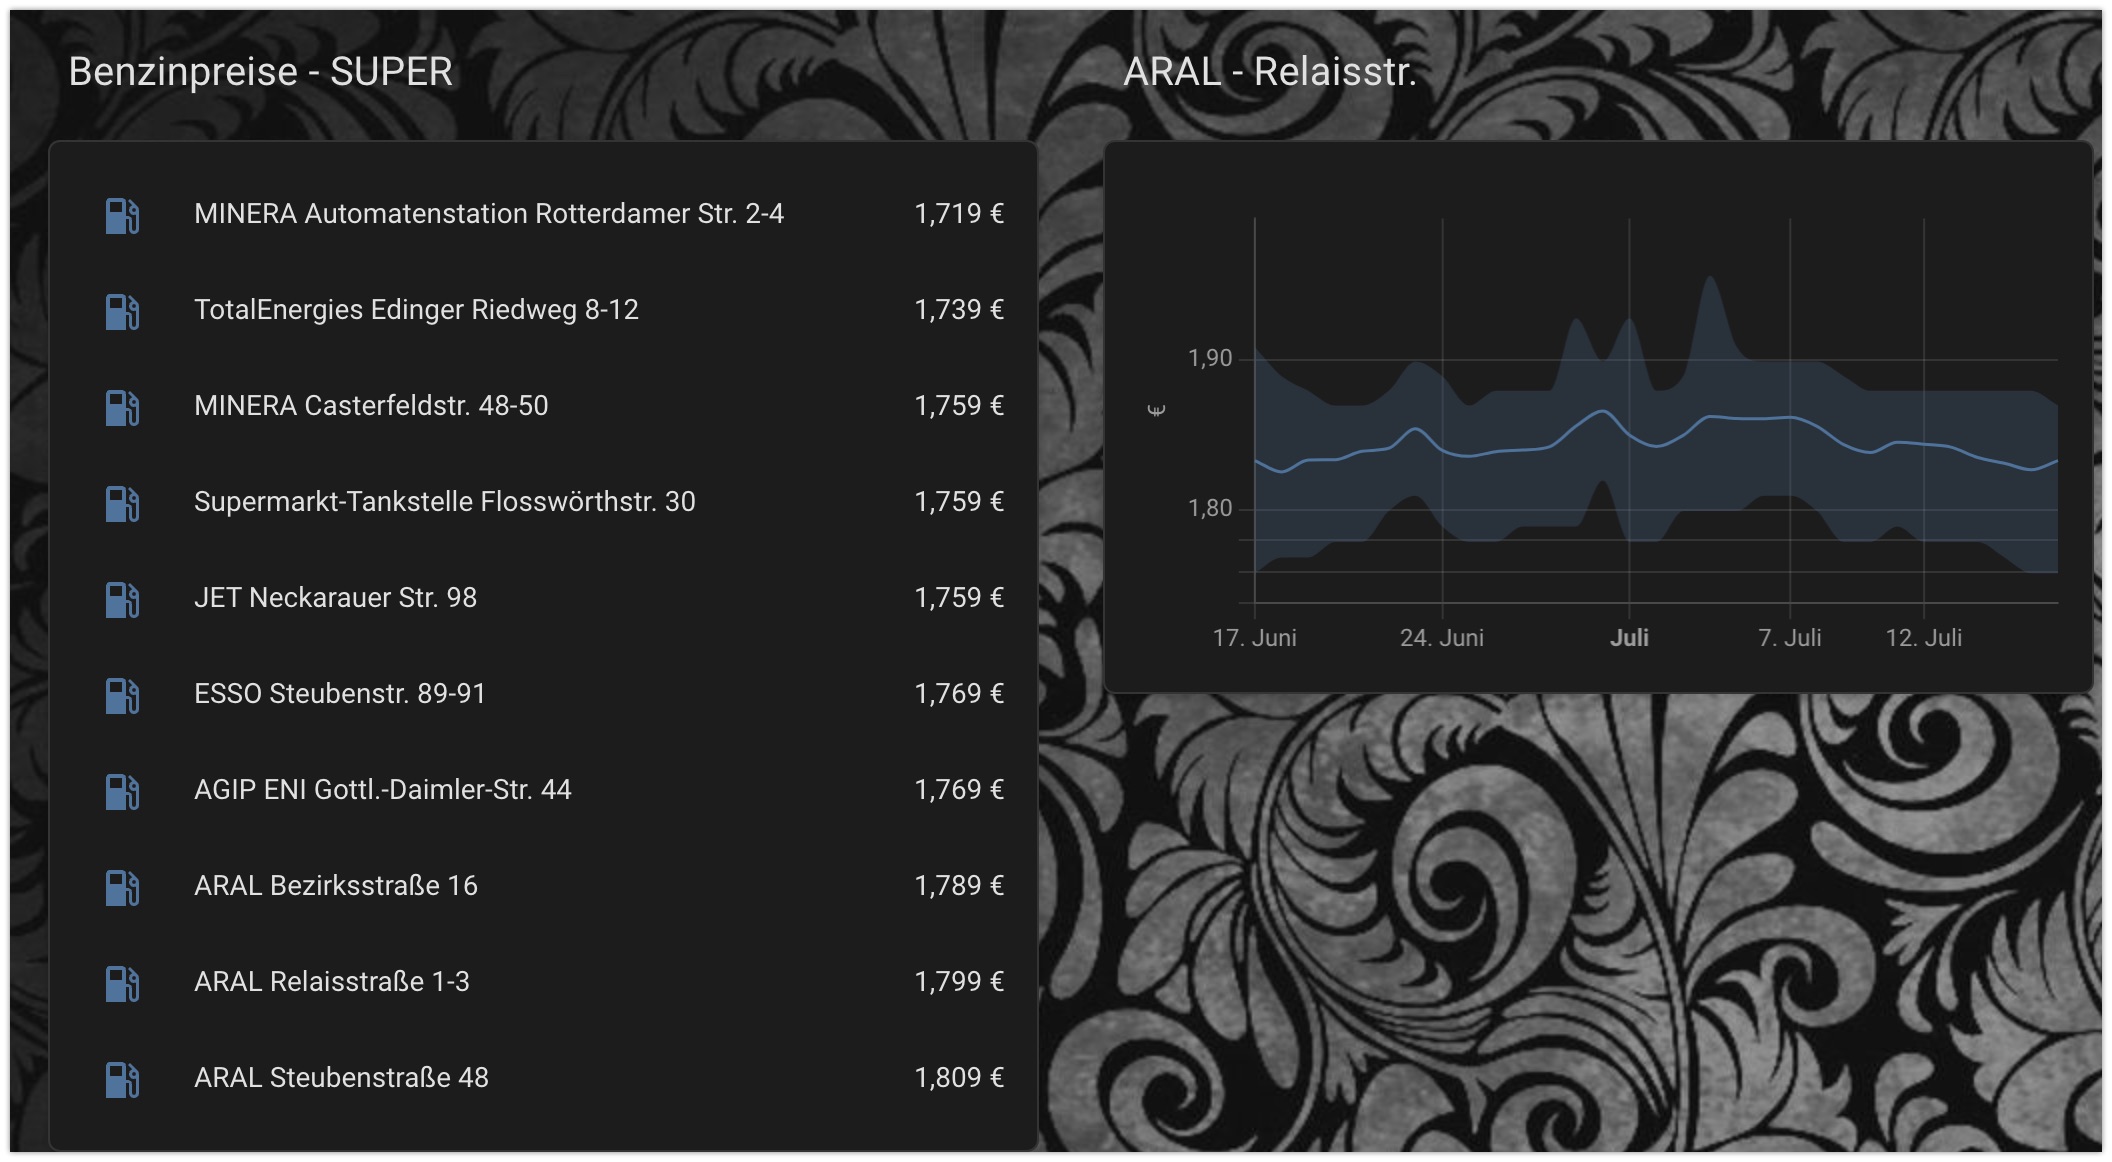Click fuel pump icon for Supermarkt-Tankstelle Flosswörthstr.
2112x1162 pixels.
[122, 503]
